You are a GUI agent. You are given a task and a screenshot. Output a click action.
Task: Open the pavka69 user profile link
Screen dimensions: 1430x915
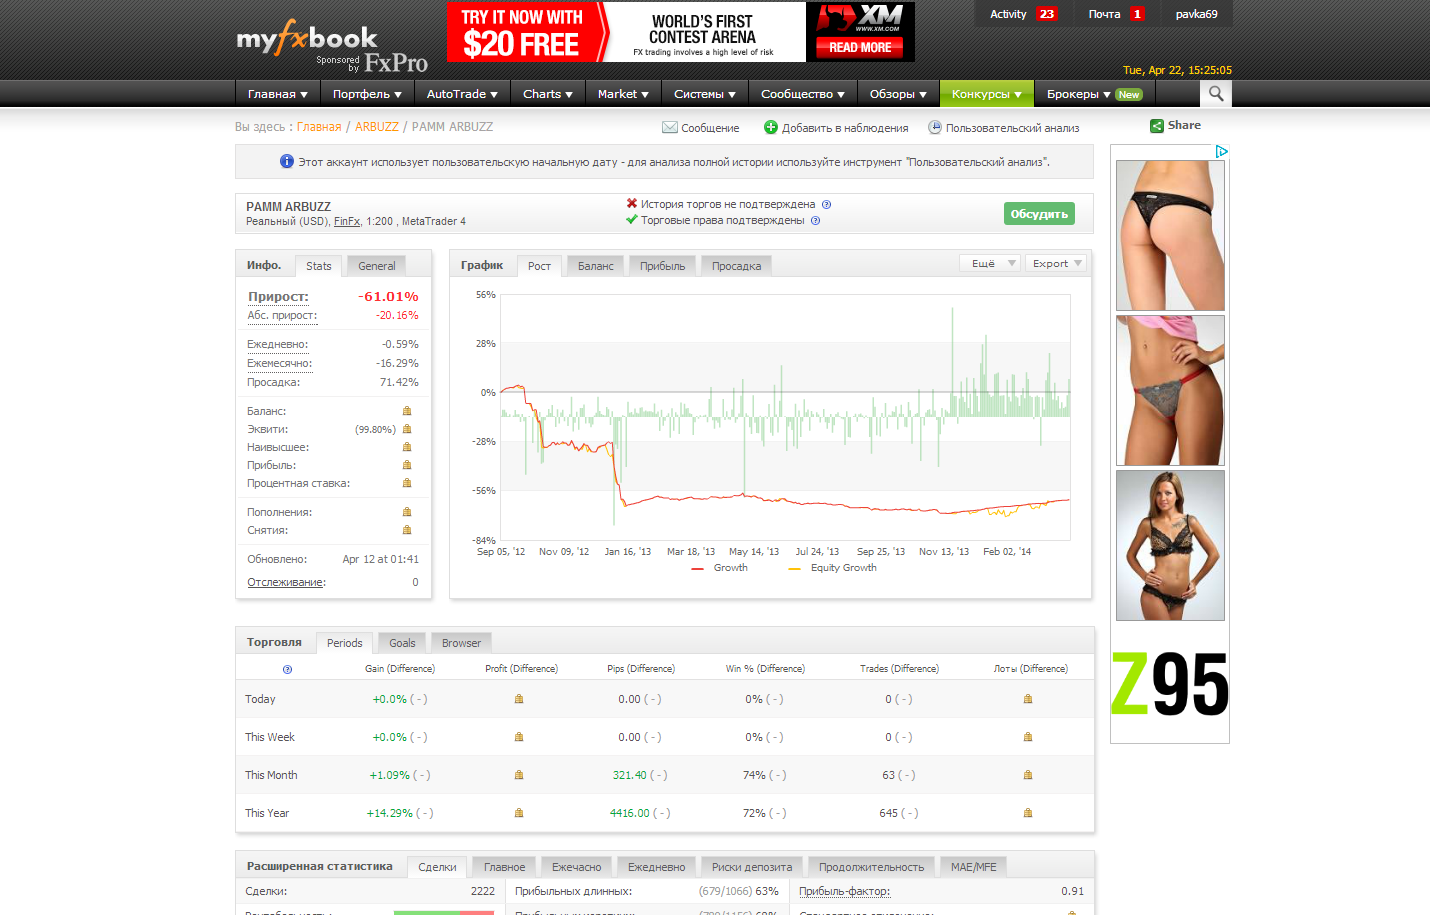1197,14
